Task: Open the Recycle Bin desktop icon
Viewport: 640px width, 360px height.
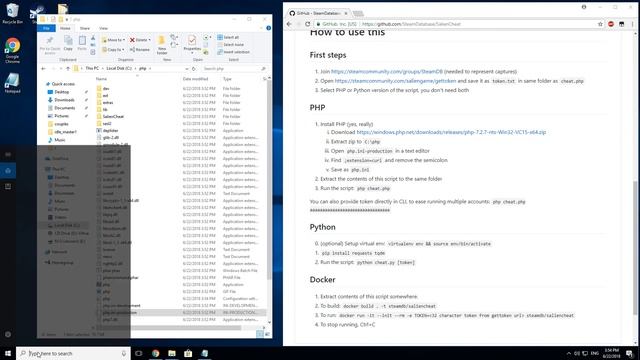Action: 12,13
